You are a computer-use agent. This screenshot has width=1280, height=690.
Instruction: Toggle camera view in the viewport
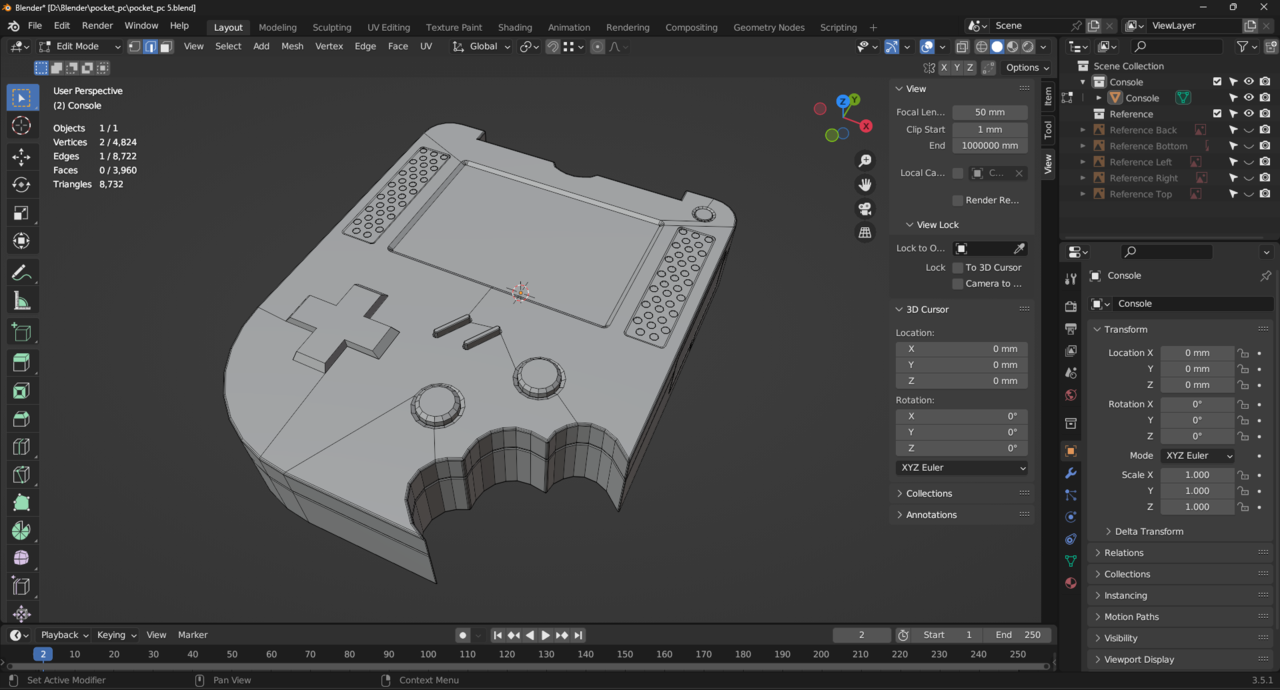pos(865,209)
